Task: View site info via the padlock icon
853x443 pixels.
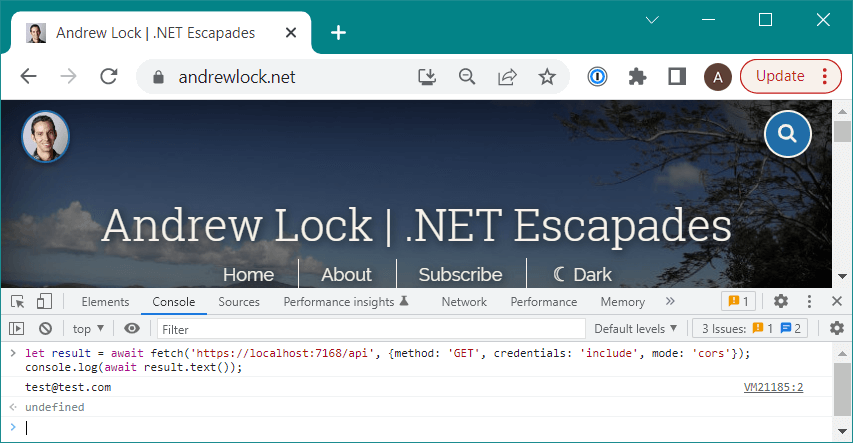Action: [158, 77]
